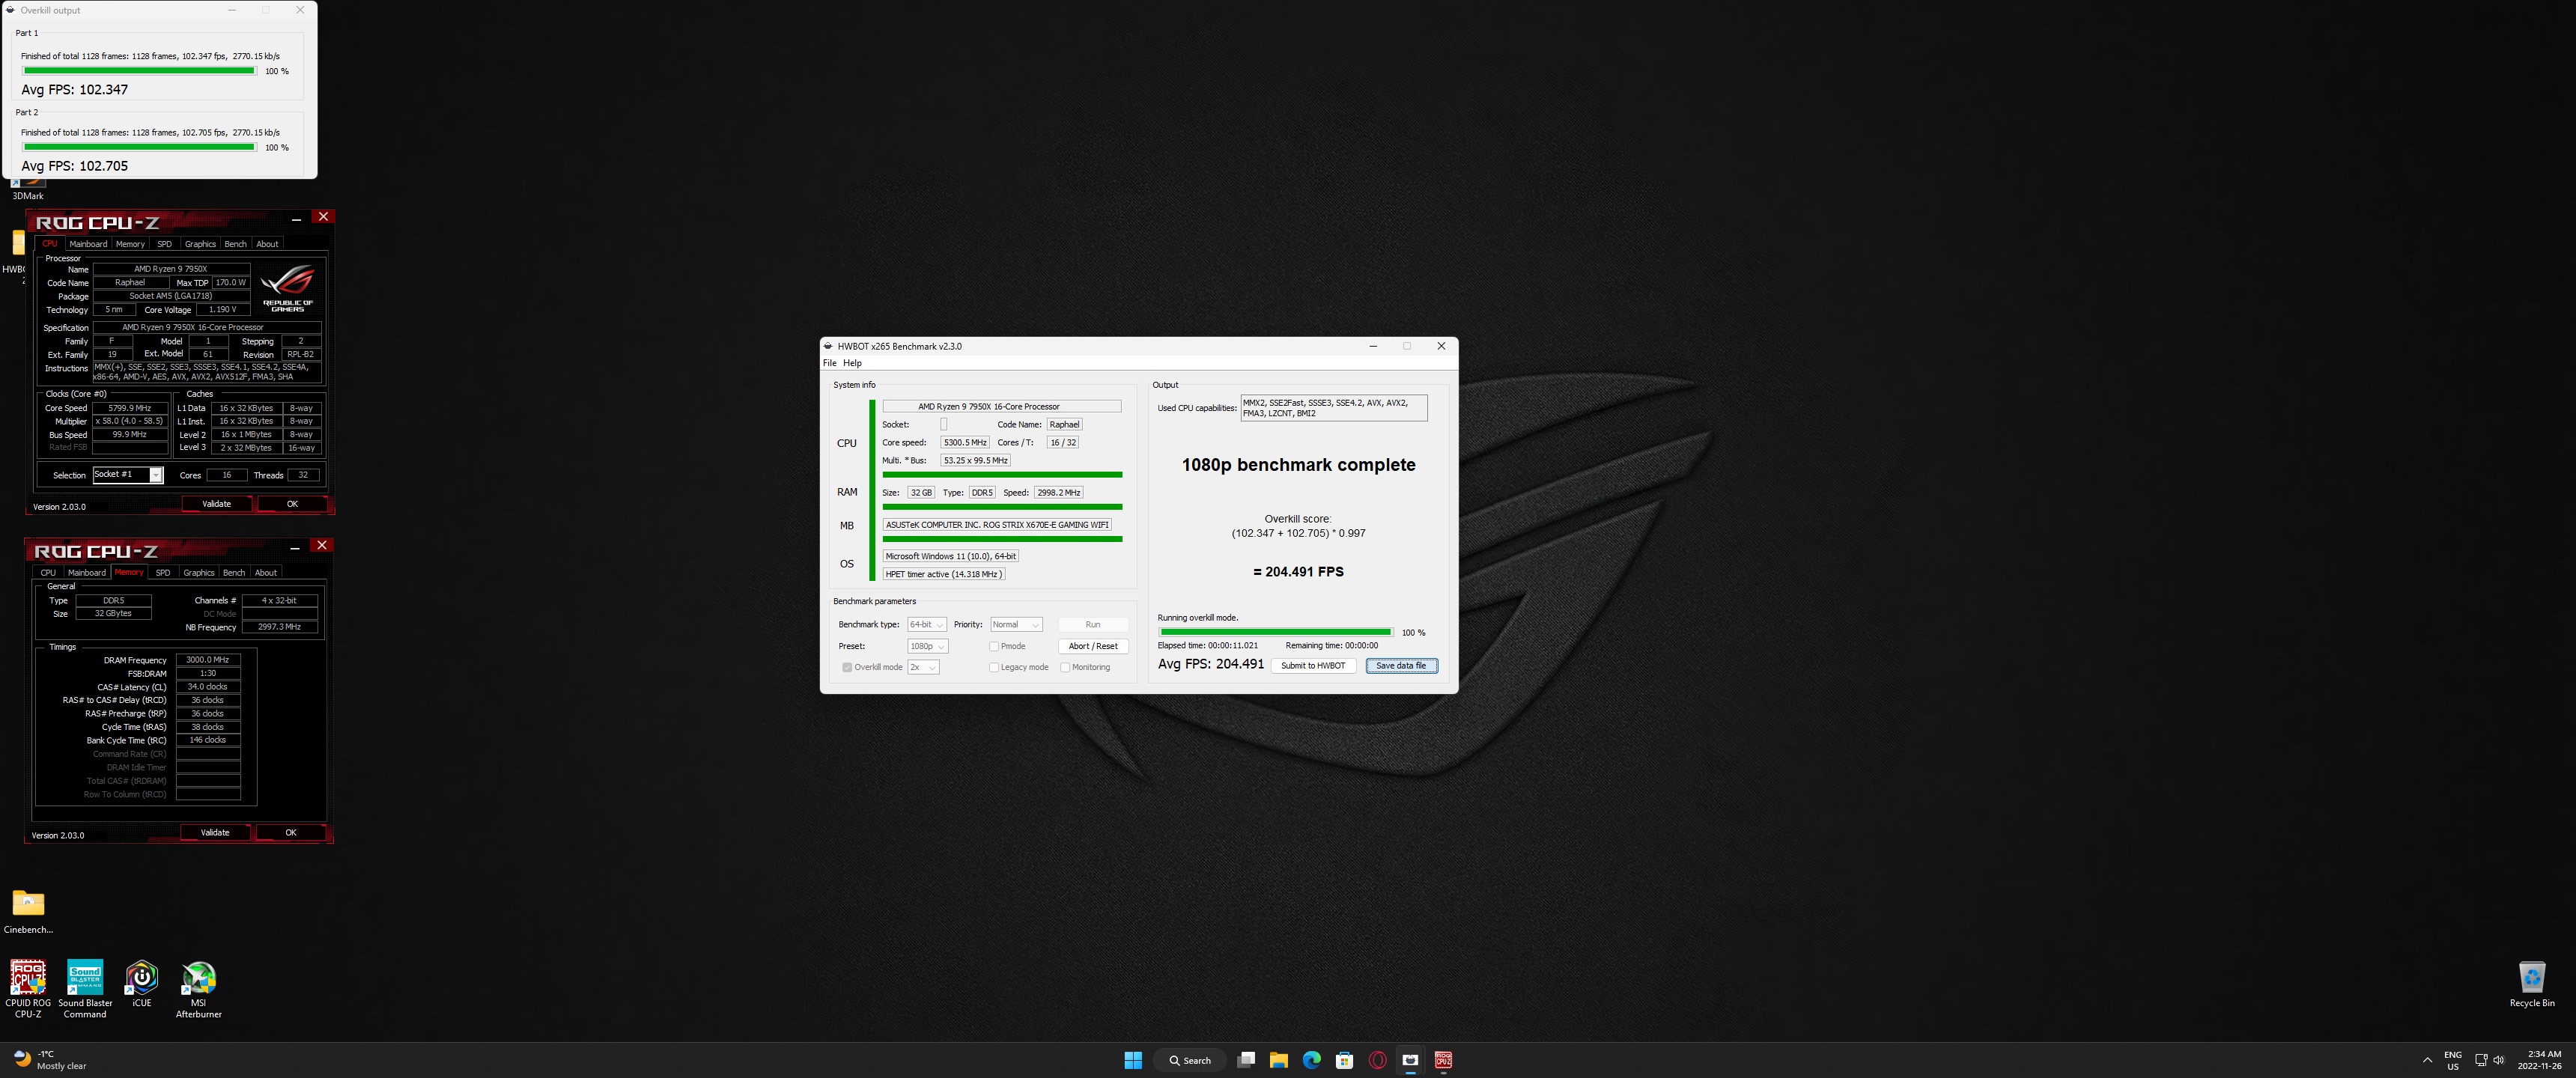Image resolution: width=2576 pixels, height=1078 pixels.
Task: Switch to SPD tab in CPU-Z processor window
Action: pos(164,244)
